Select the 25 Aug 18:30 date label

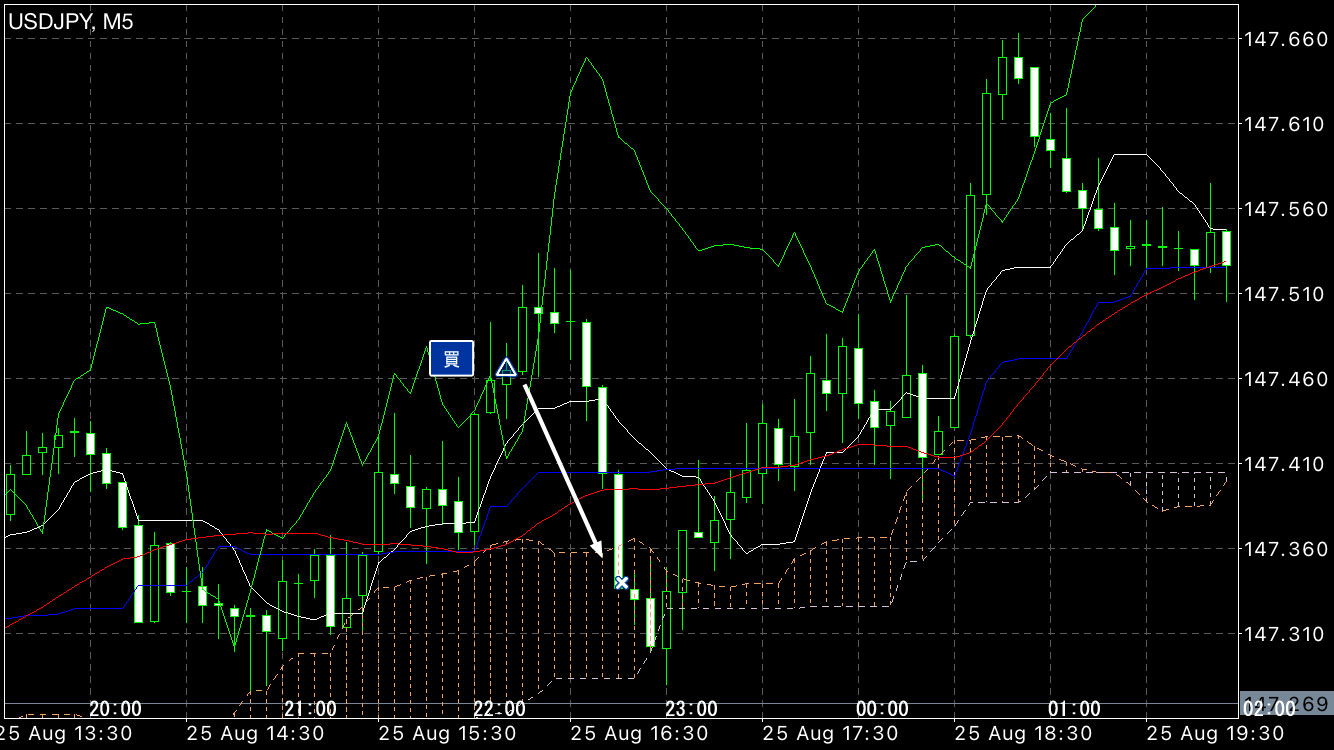(x=1023, y=735)
